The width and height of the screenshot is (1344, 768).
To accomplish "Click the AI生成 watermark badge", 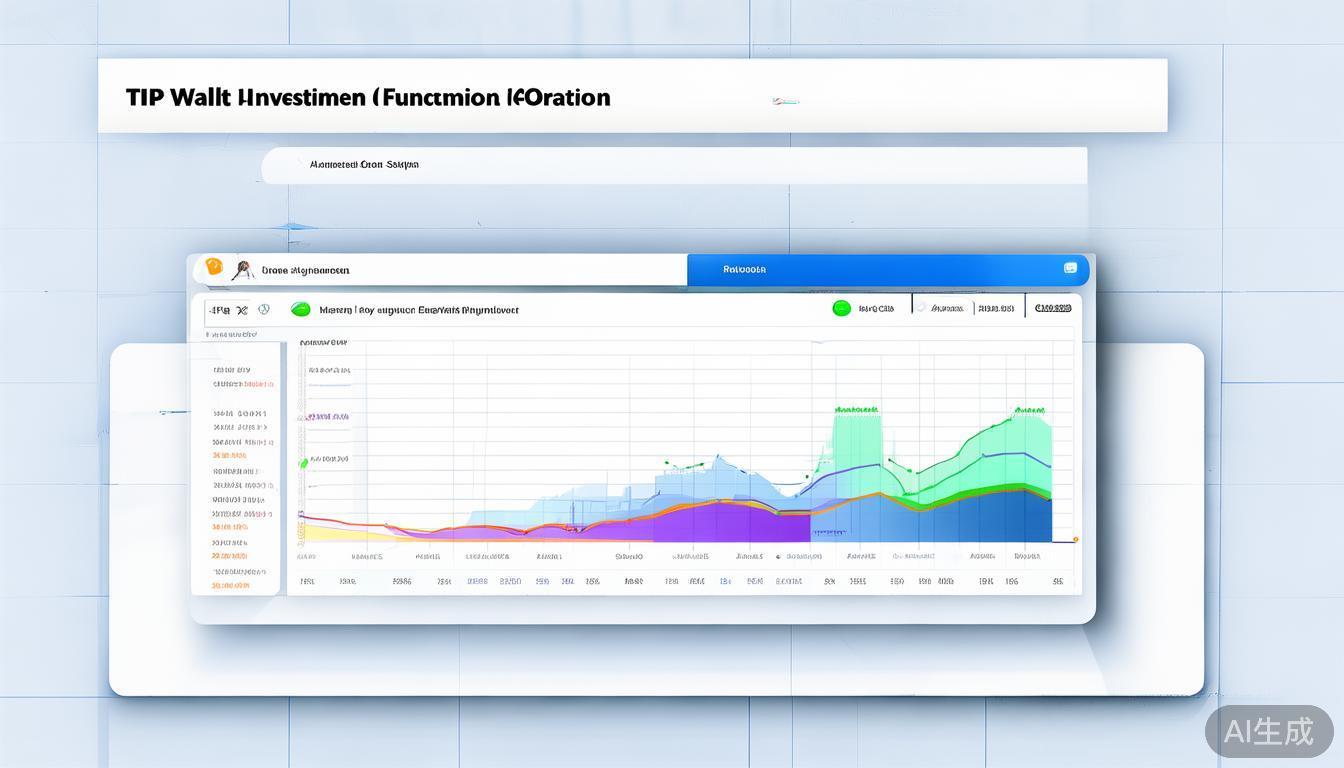I will [1268, 731].
